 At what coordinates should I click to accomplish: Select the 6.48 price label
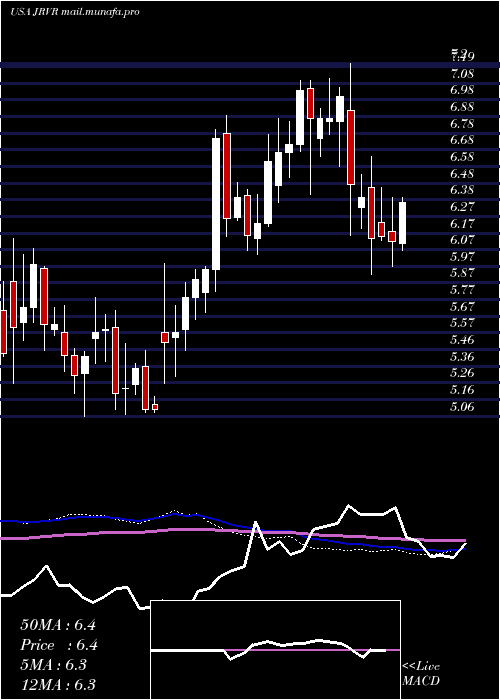(462, 173)
